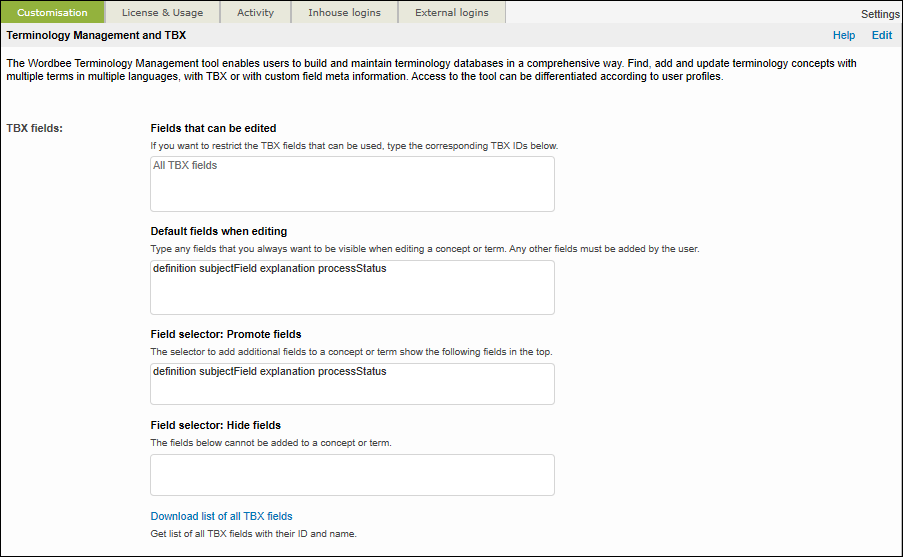Image resolution: width=903 pixels, height=557 pixels.
Task: Click the empty 'Hide fields' text area
Action: coord(352,475)
